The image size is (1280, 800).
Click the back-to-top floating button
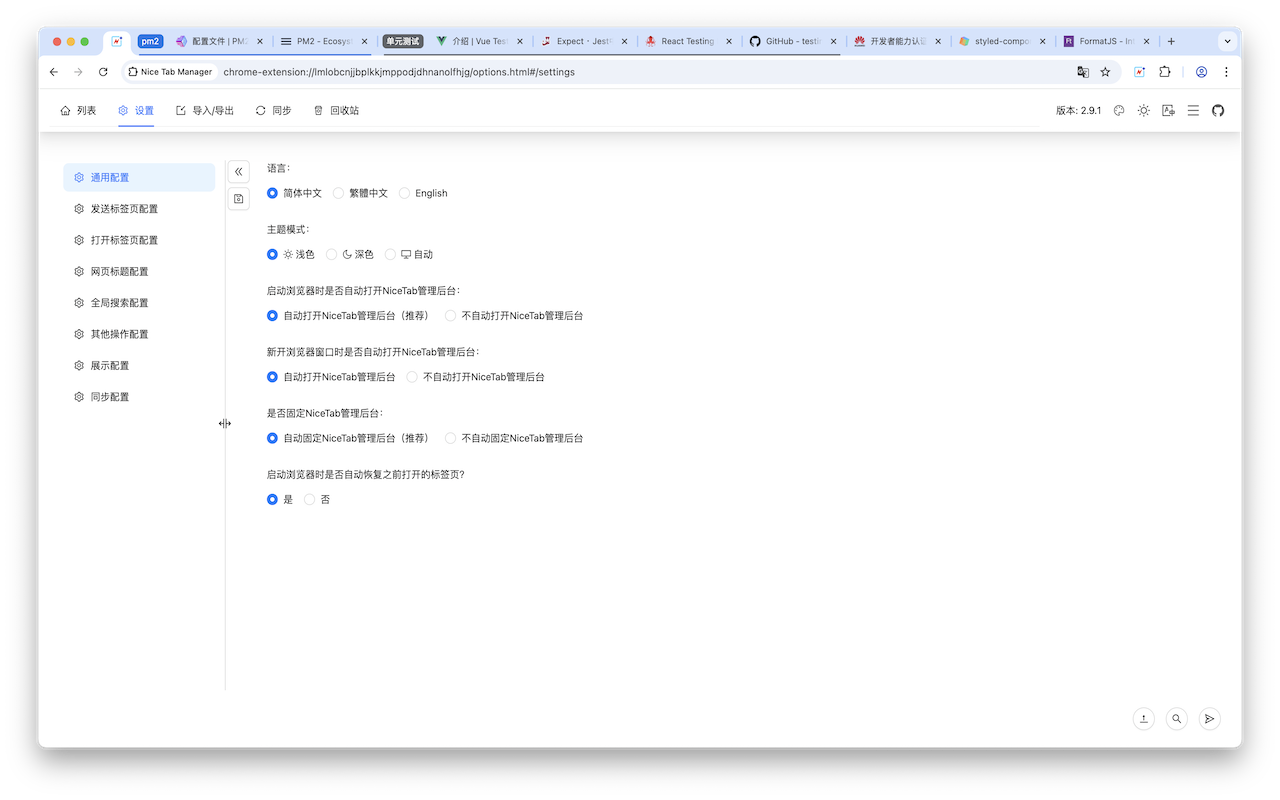click(x=1144, y=718)
